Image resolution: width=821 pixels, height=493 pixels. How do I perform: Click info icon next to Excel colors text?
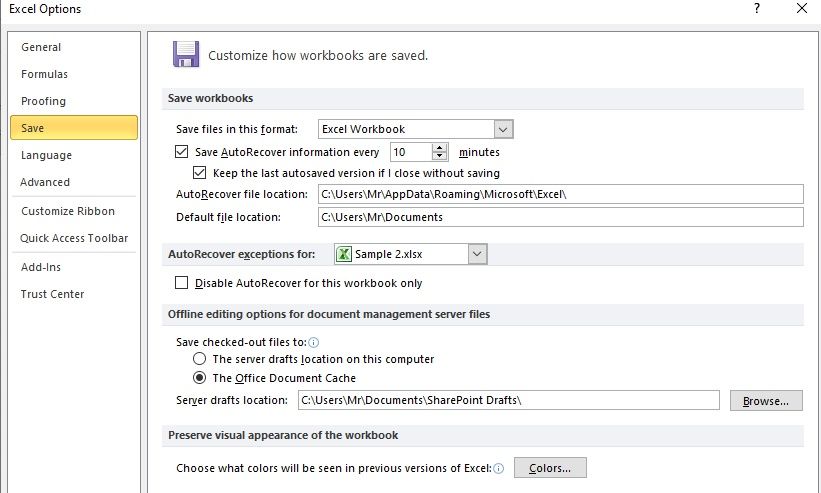click(499, 468)
